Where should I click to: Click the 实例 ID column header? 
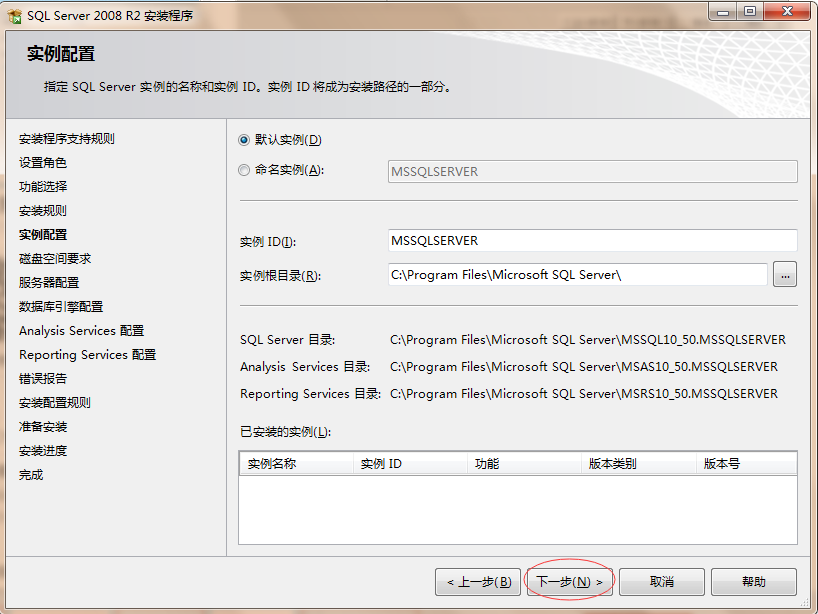click(410, 464)
